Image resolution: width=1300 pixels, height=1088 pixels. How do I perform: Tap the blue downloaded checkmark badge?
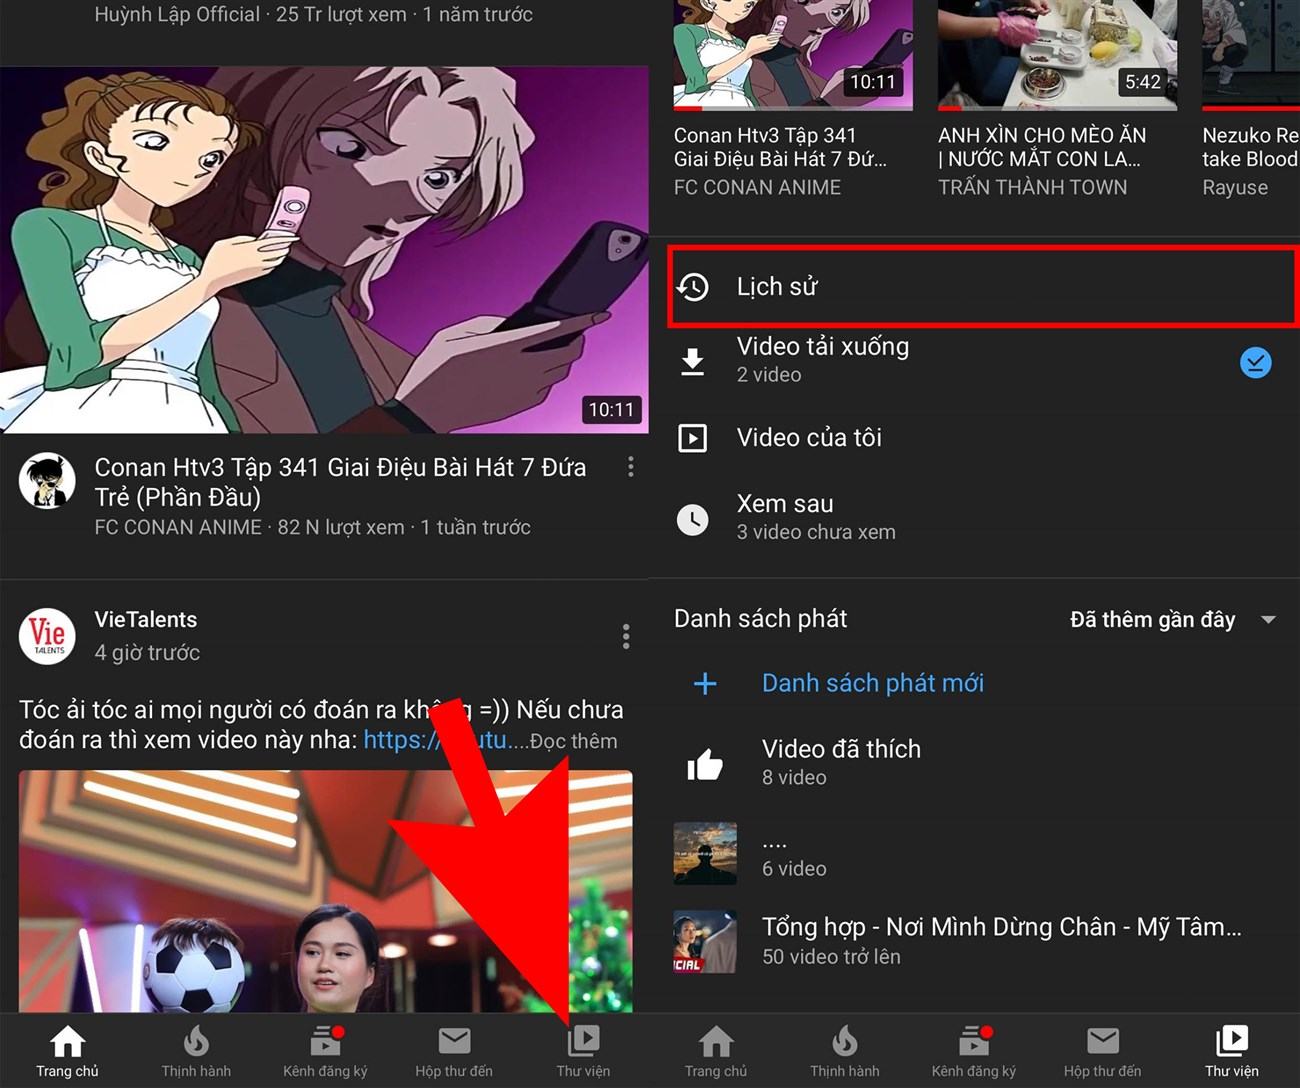[x=1256, y=362]
